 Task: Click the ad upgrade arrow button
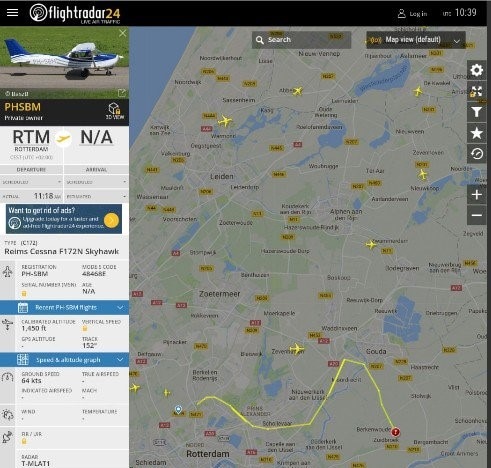pos(111,220)
